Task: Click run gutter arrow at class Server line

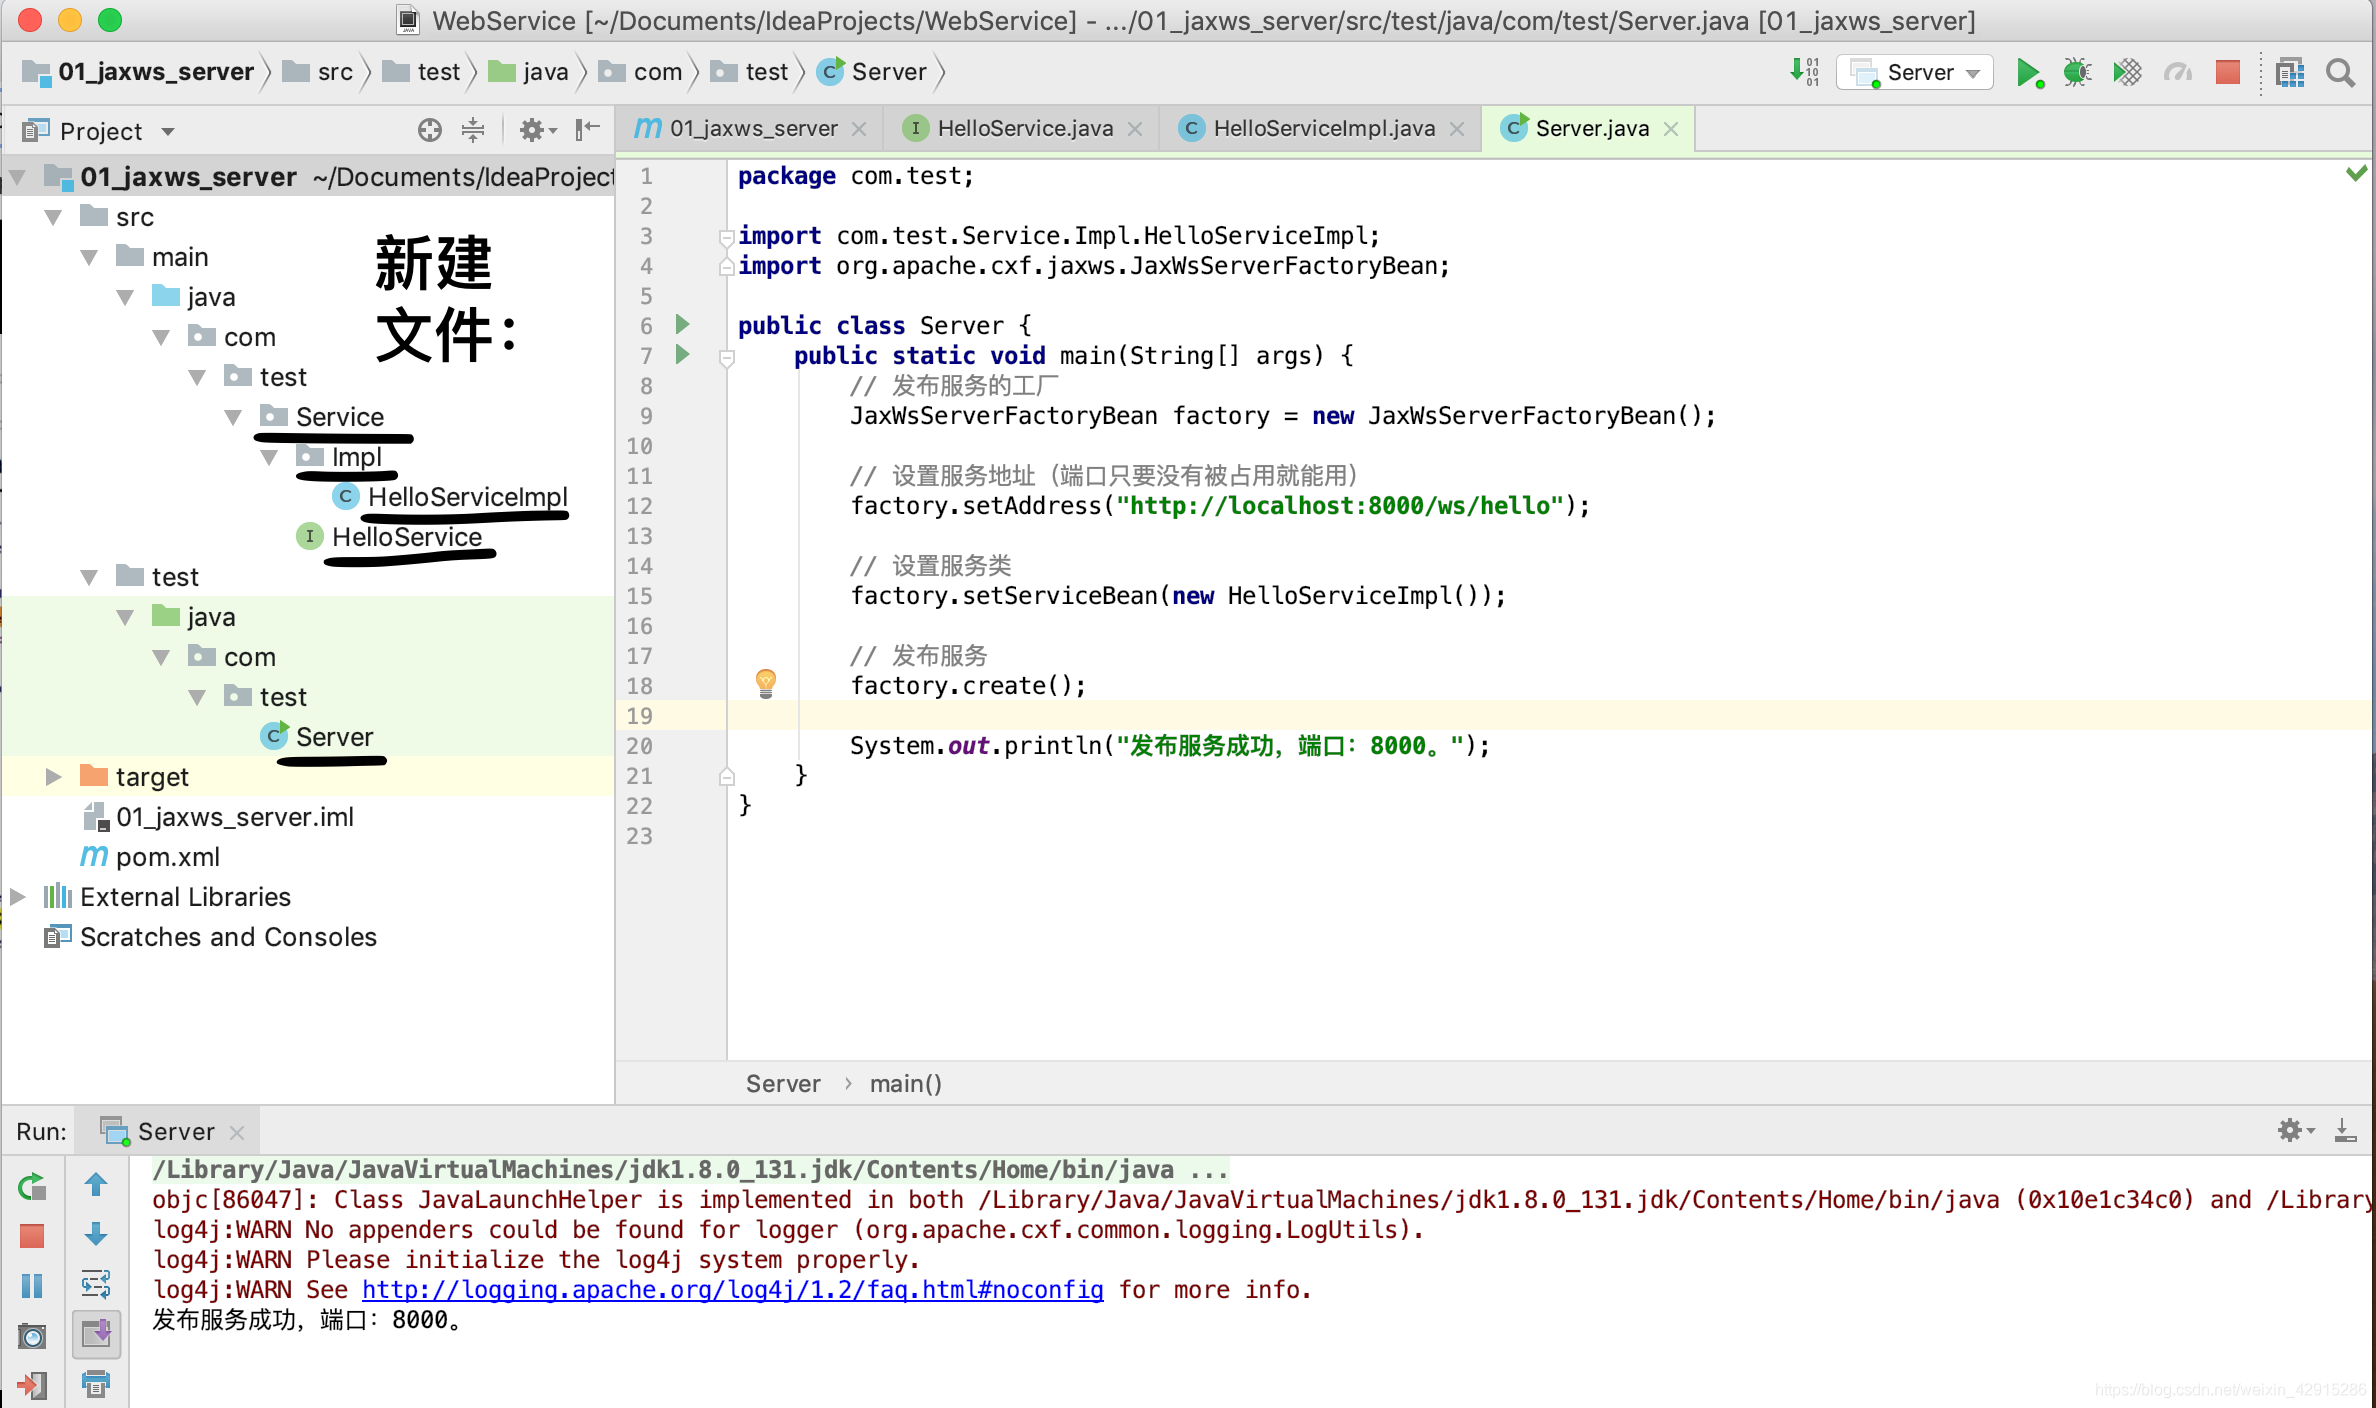Action: (683, 324)
